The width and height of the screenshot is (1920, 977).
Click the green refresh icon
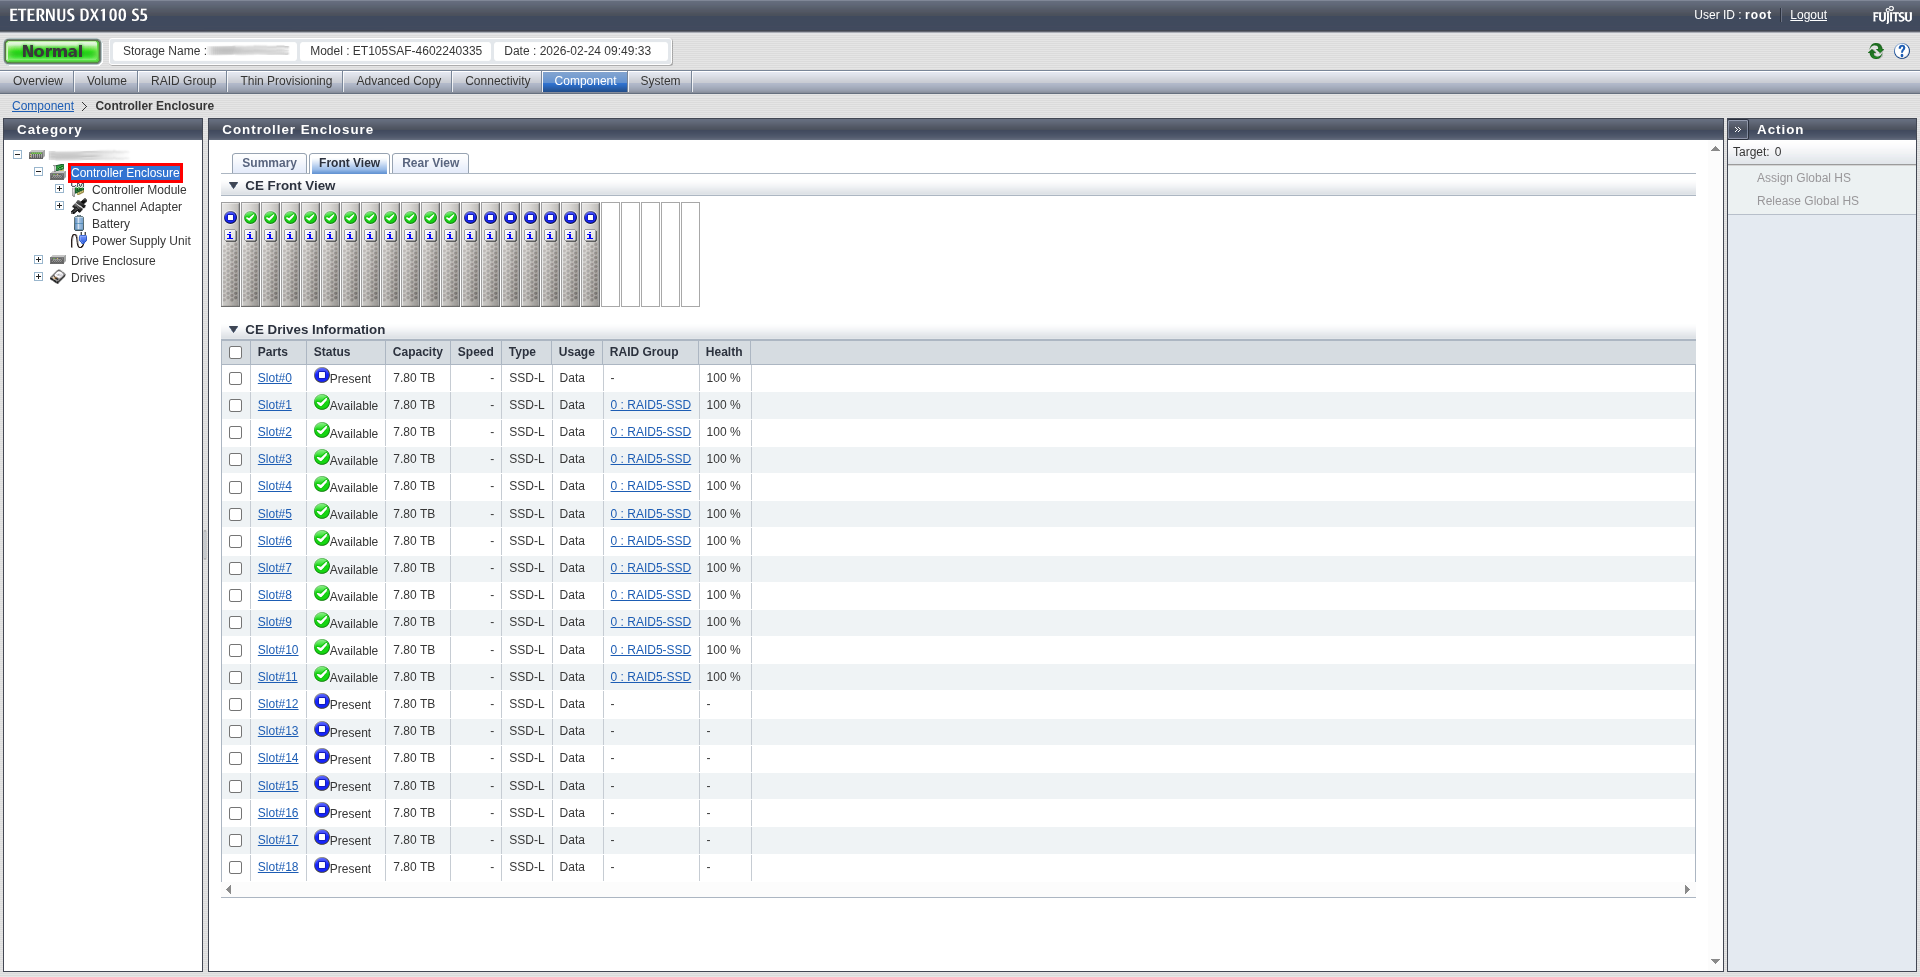(x=1876, y=51)
